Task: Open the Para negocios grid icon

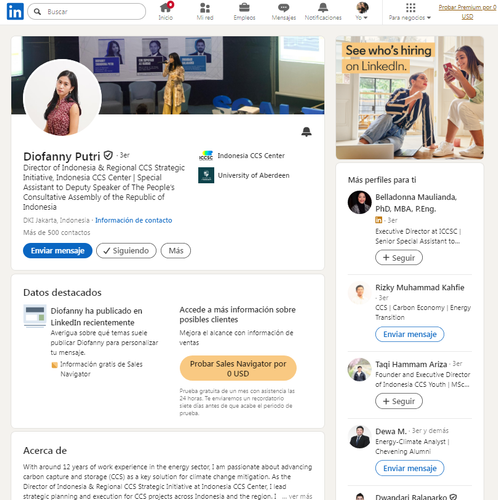Action: [x=411, y=8]
